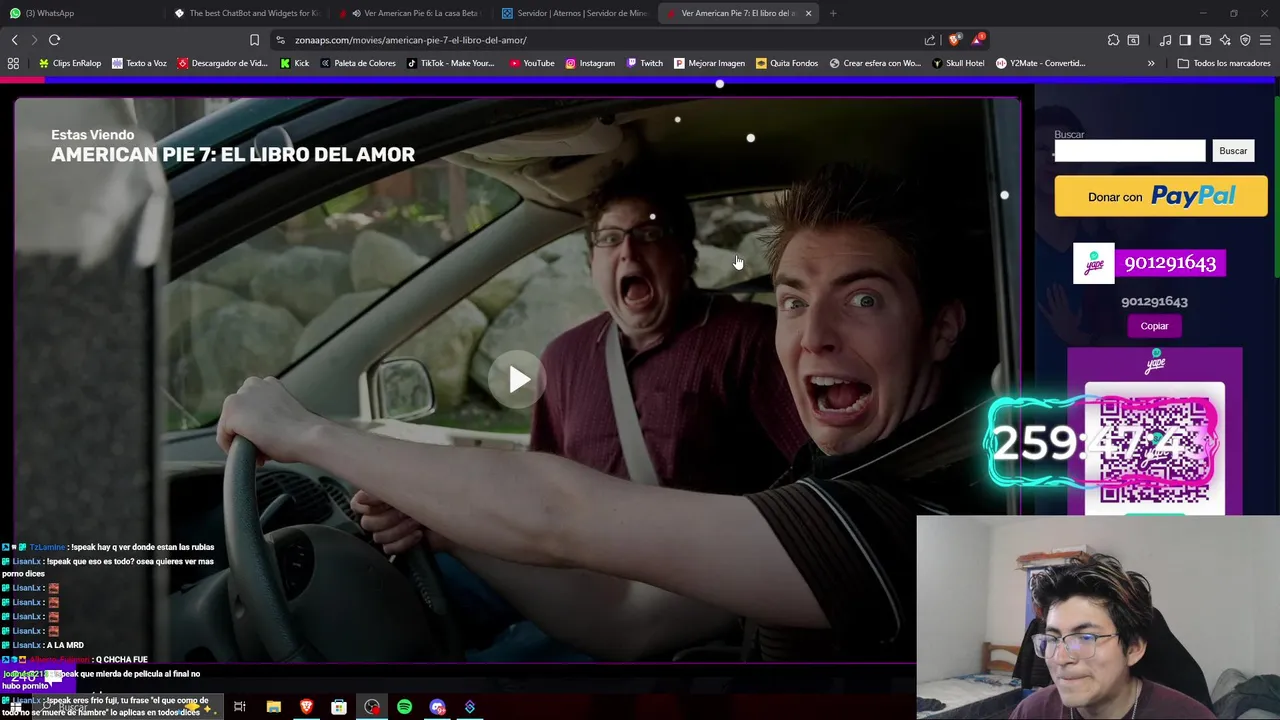Click the Yape logo next to 901191643
This screenshot has height=720, width=1280.
(x=1094, y=264)
